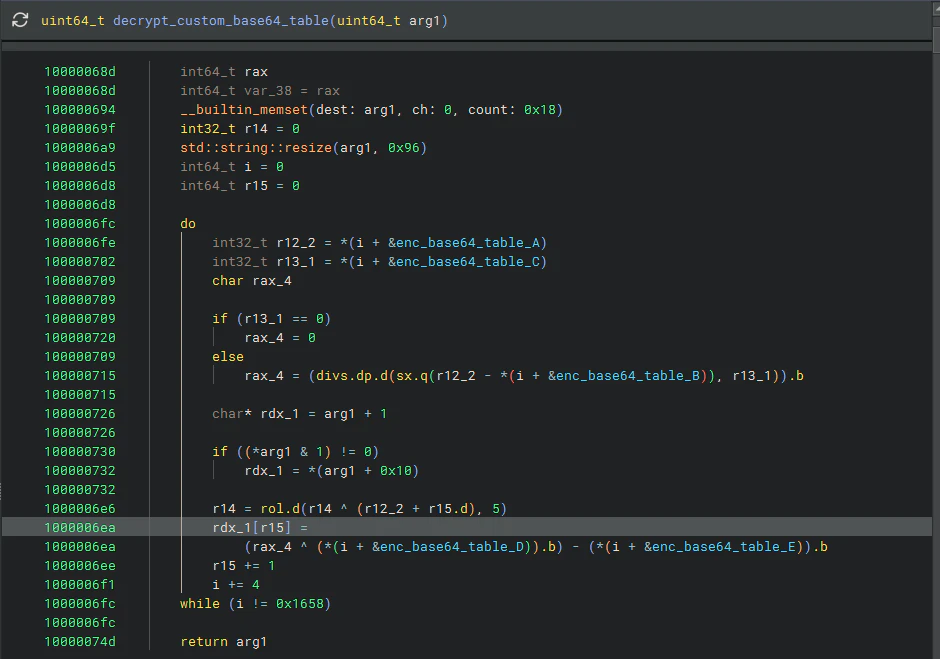Click address 100000730
Viewport: 940px width, 659px height.
pos(80,452)
